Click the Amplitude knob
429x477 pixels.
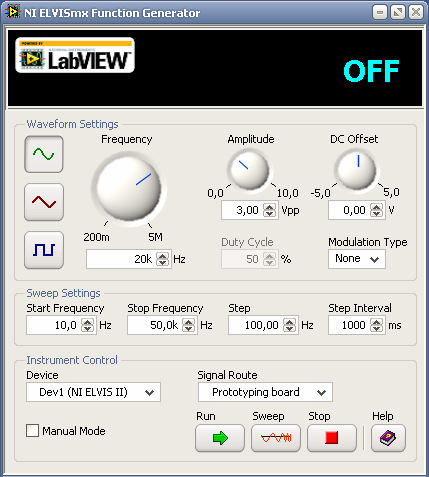click(x=250, y=170)
